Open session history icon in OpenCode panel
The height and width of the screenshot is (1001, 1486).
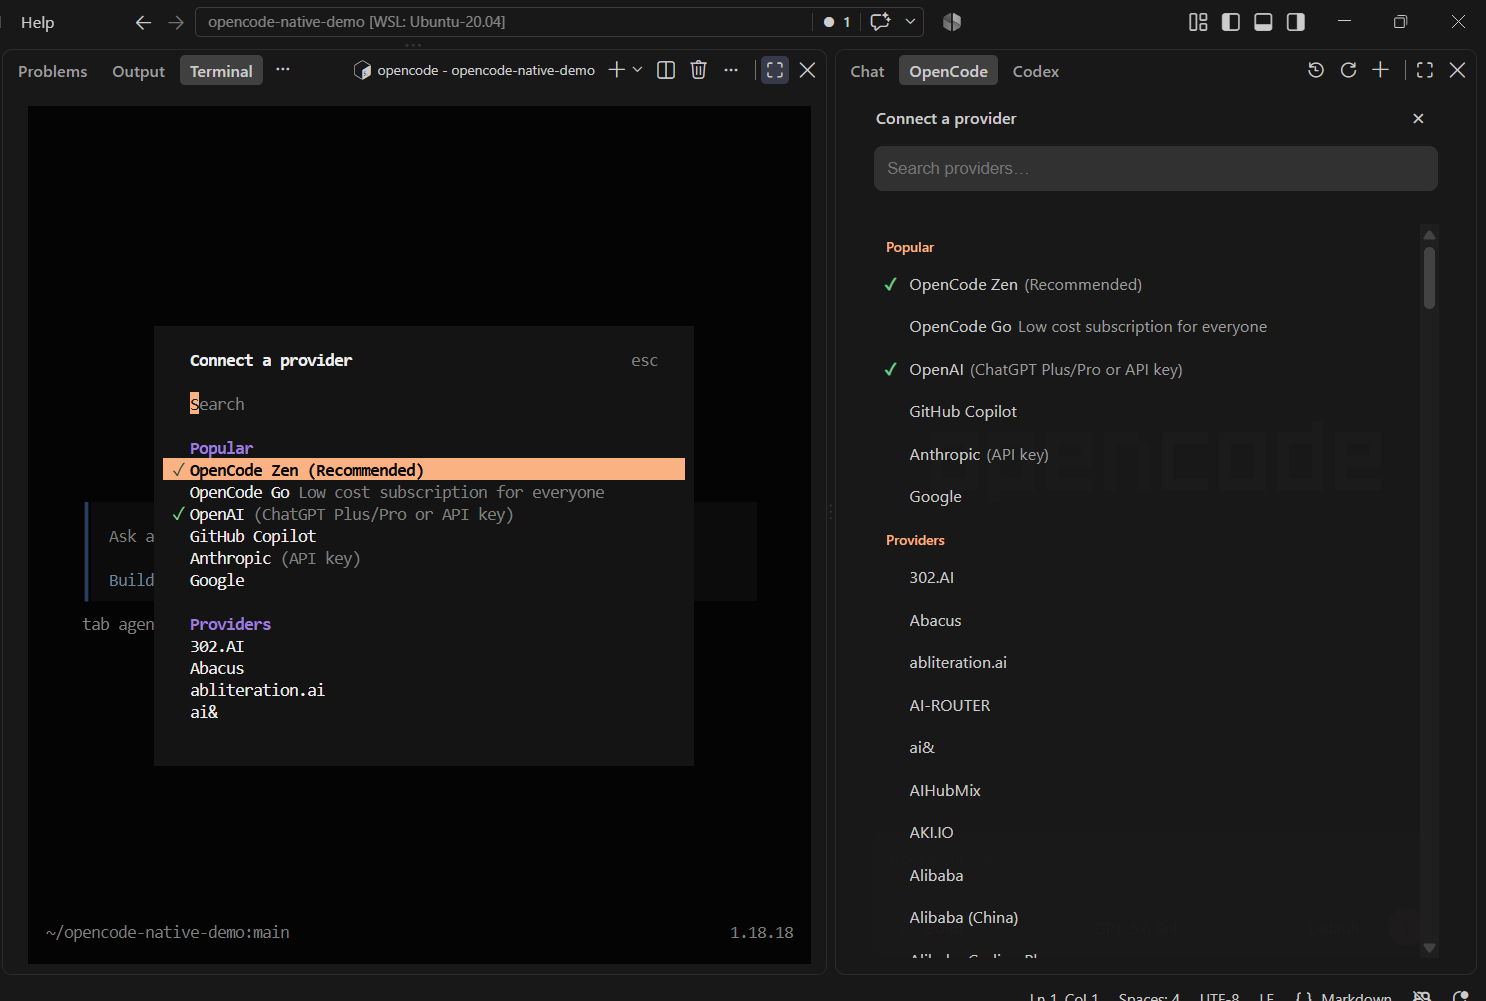(1316, 70)
